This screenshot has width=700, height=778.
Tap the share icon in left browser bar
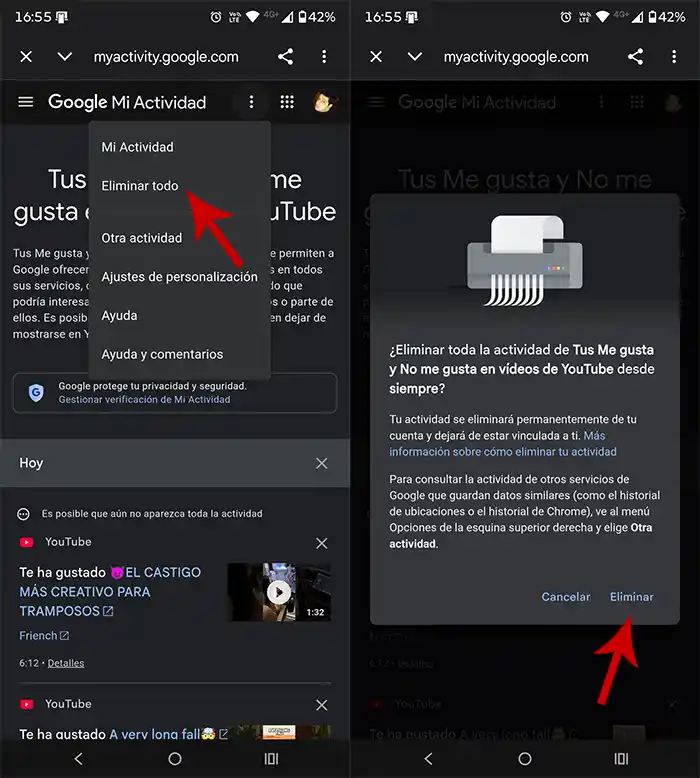pyautogui.click(x=285, y=57)
